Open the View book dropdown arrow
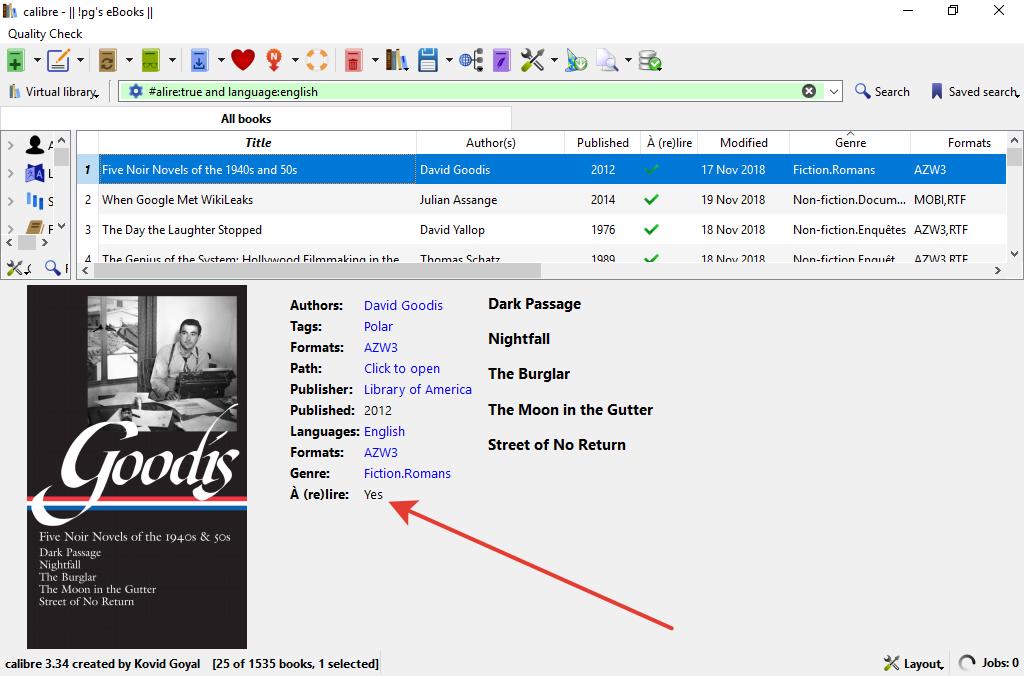 pos(172,61)
